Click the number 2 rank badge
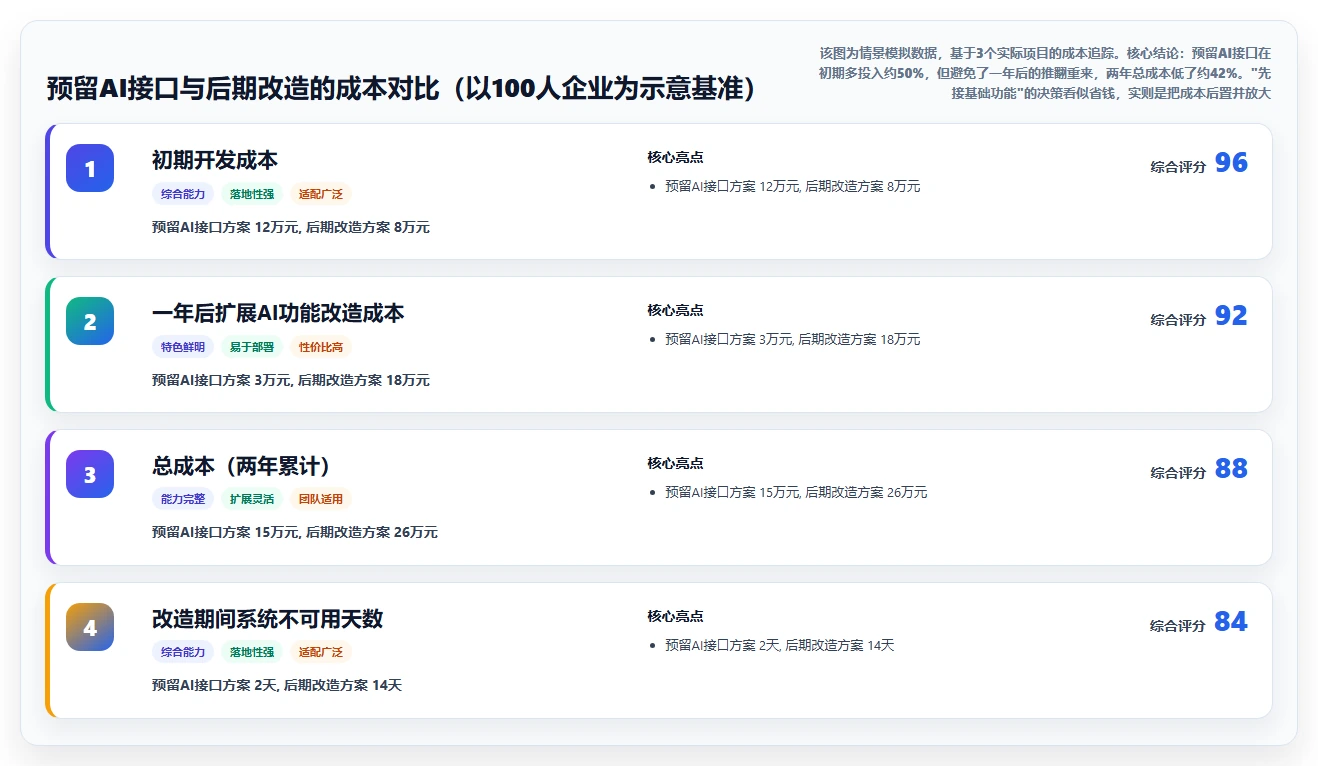 pos(90,321)
